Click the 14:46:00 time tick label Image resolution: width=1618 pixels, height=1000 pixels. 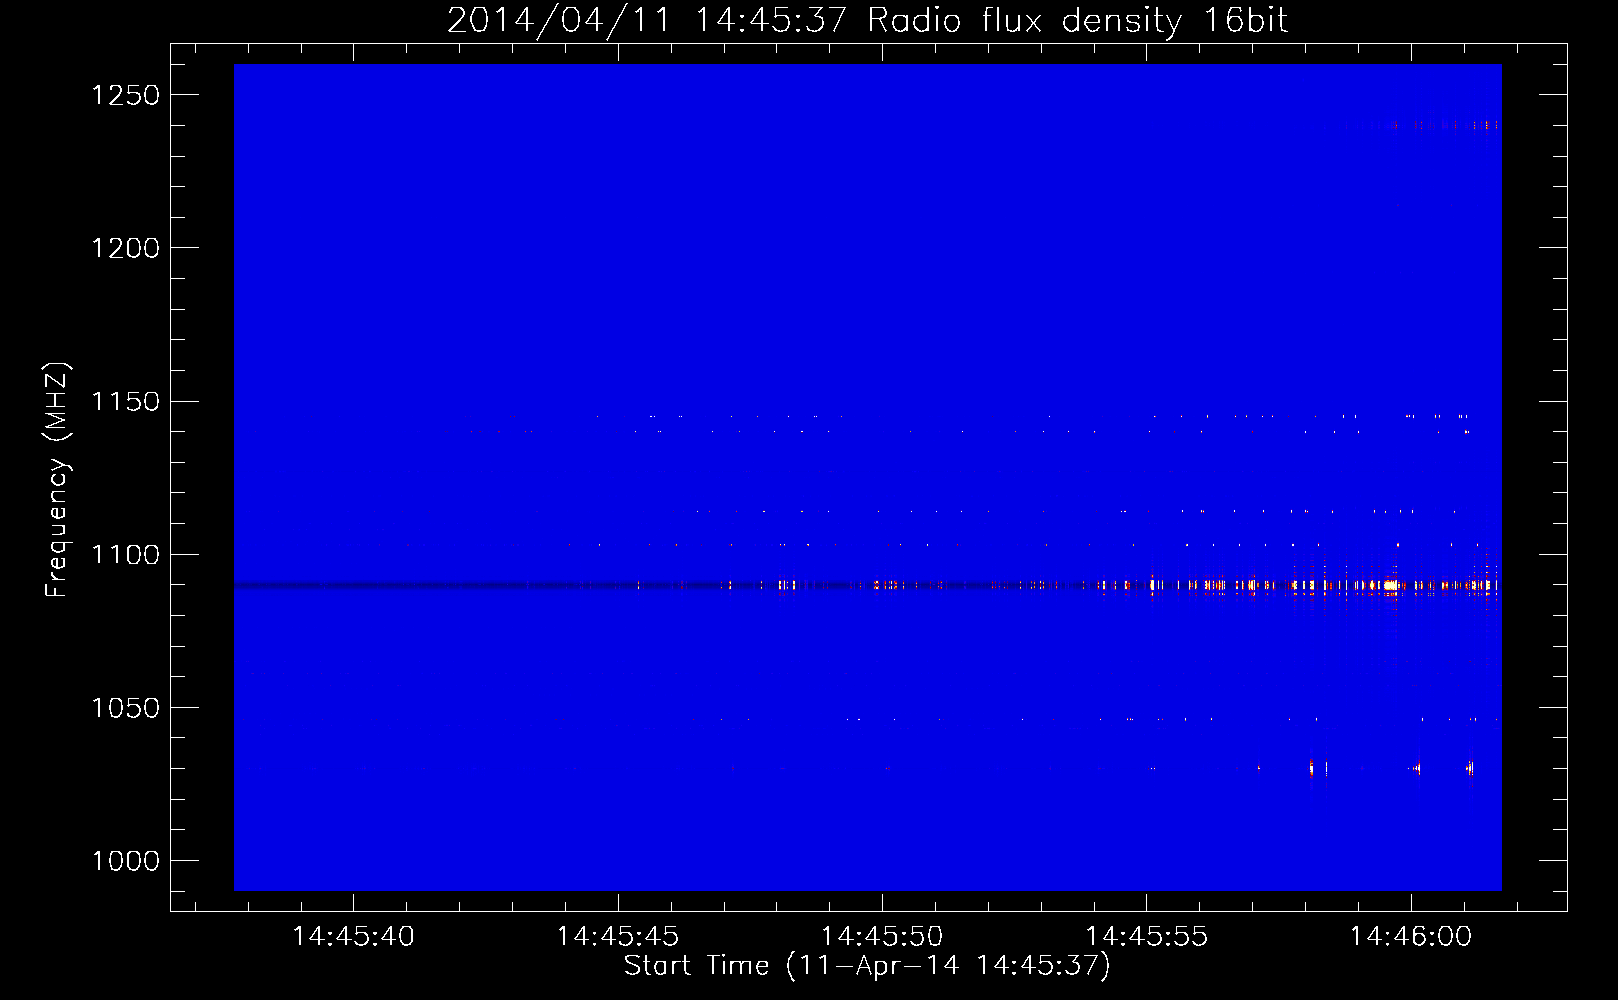[1411, 936]
